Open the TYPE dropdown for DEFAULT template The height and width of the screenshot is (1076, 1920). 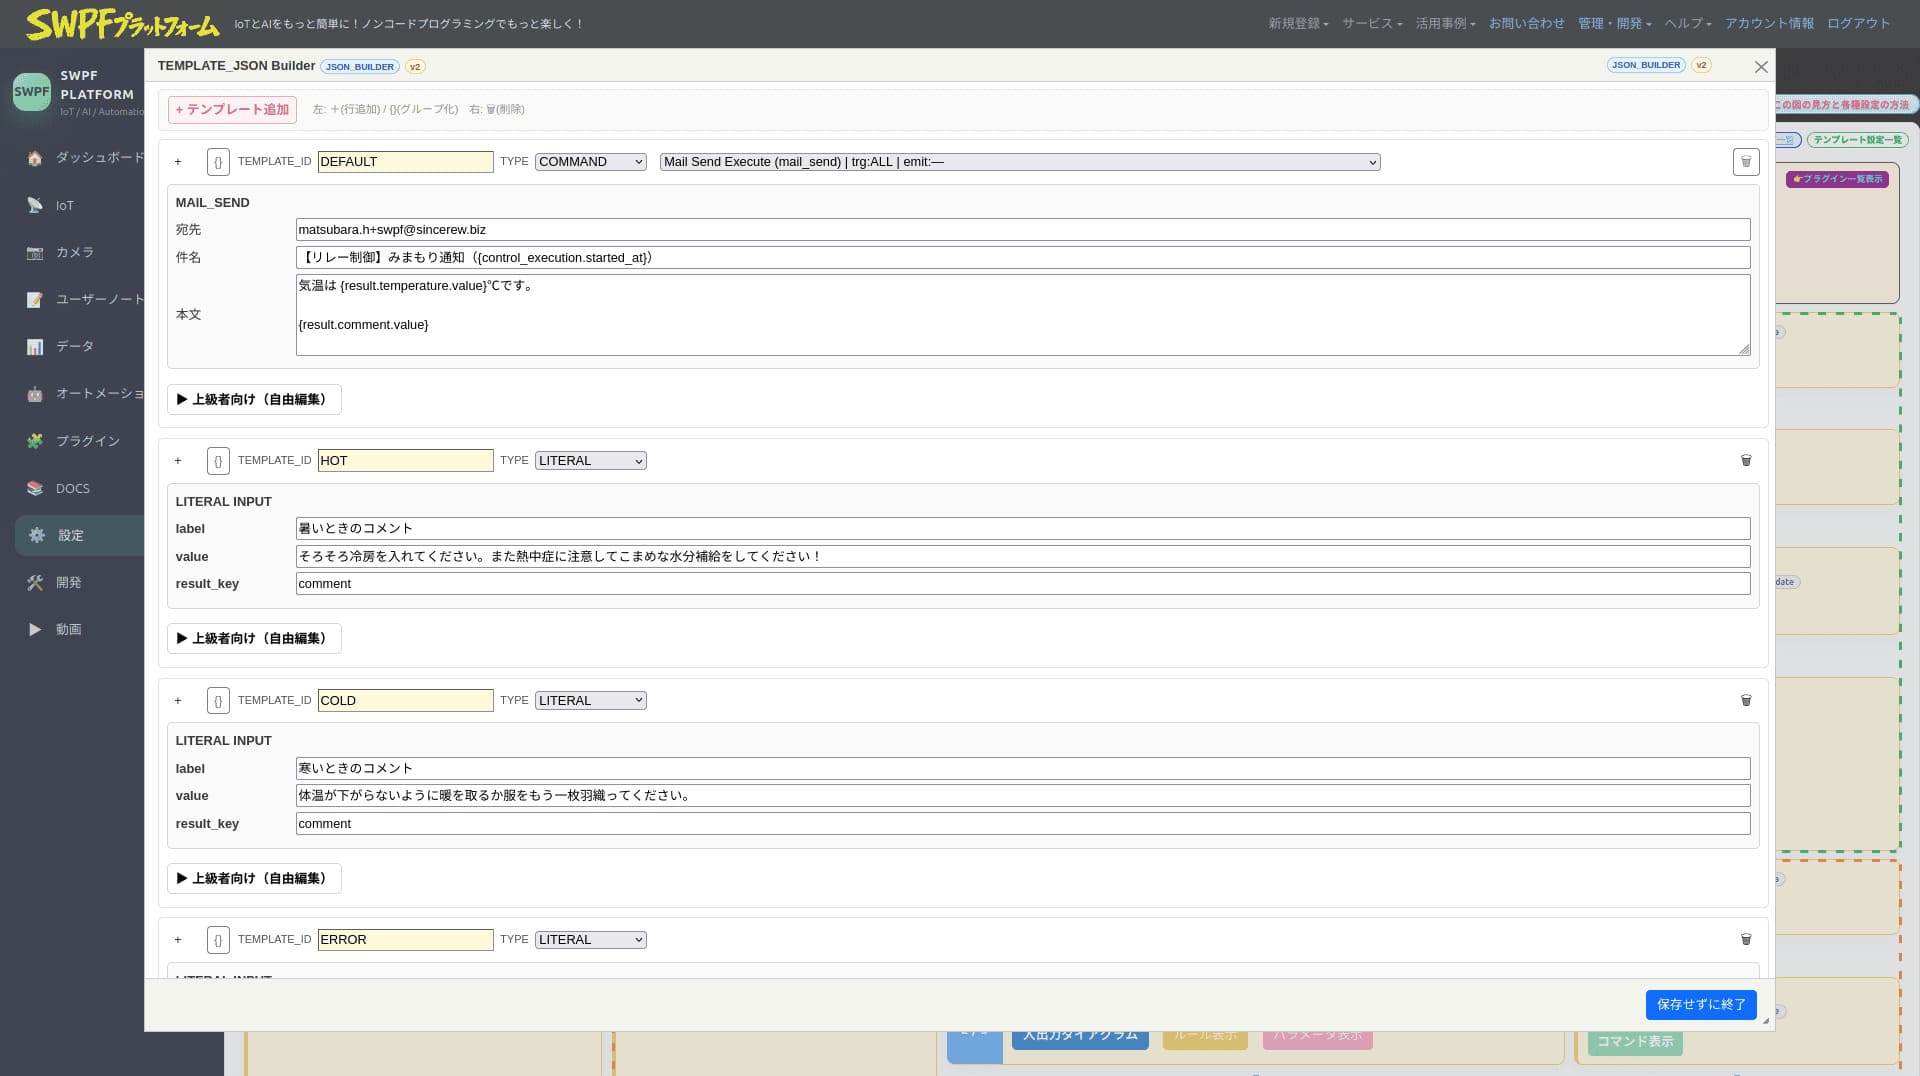pos(591,162)
